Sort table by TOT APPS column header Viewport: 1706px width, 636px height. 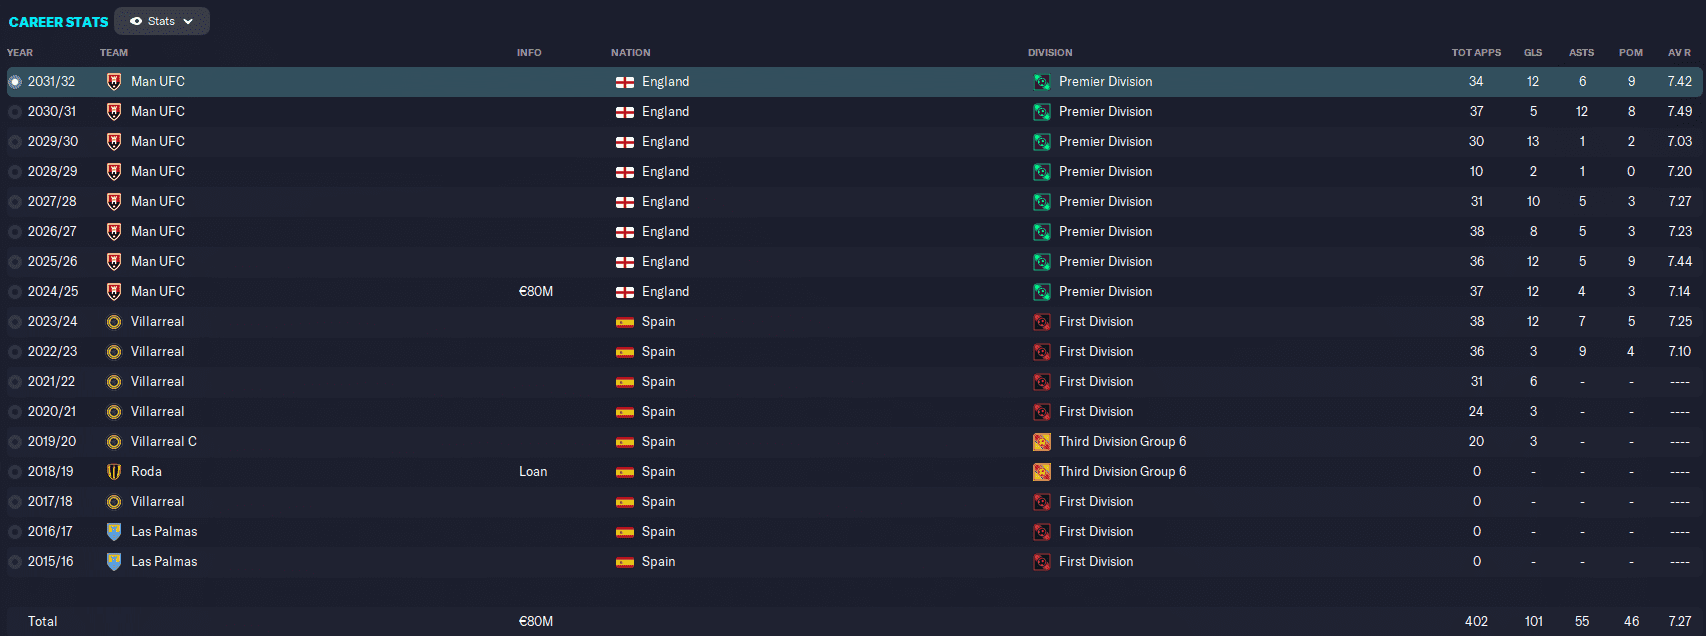1476,53
